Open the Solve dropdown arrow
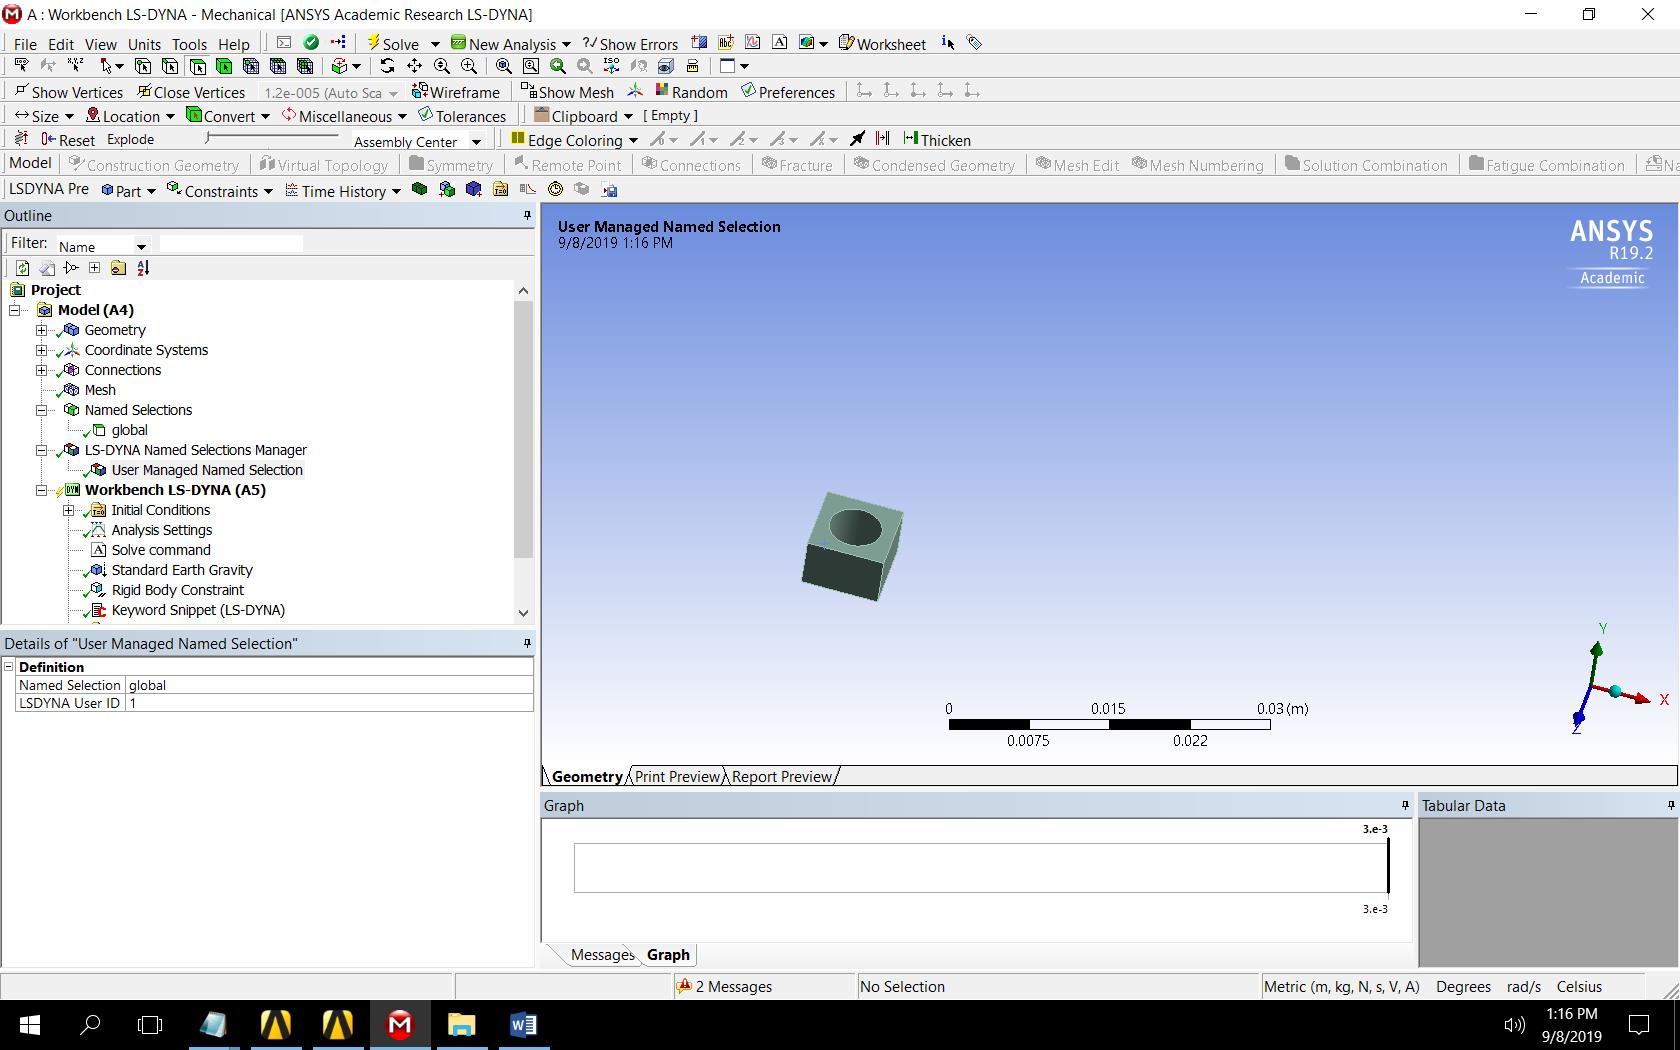This screenshot has width=1680, height=1050. click(435, 44)
